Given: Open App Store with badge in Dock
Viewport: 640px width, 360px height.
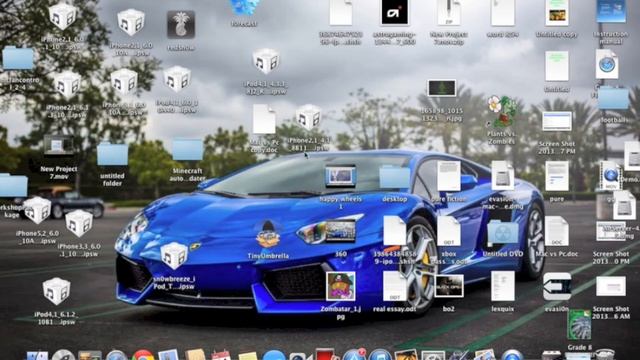Looking at the screenshot, I should 354,354.
